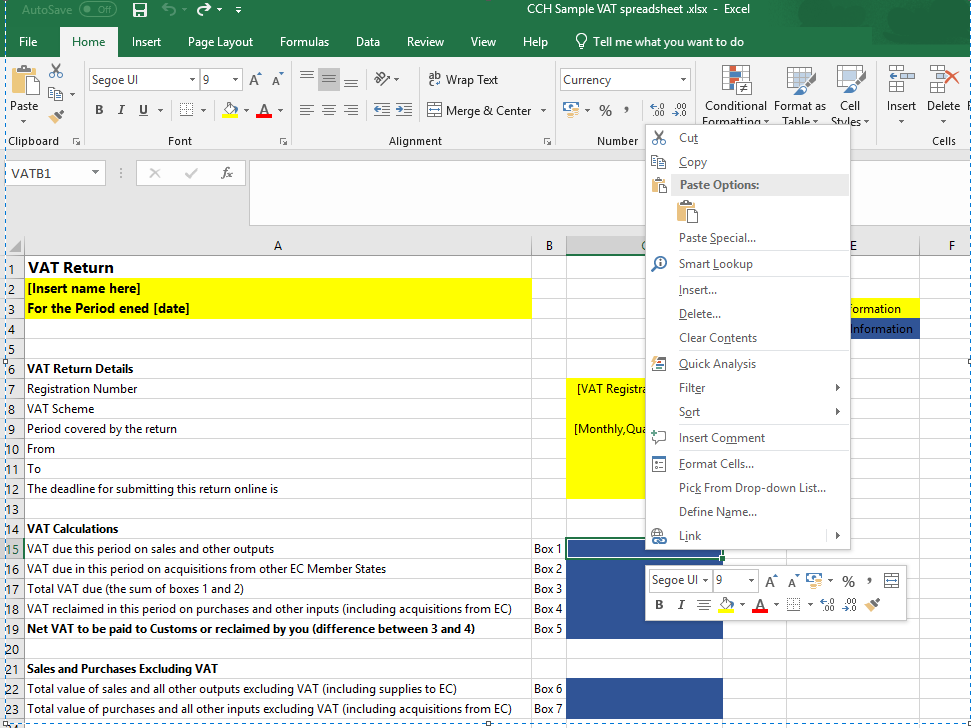
Task: Toggle underline formatting in the ribbon
Action: point(141,110)
